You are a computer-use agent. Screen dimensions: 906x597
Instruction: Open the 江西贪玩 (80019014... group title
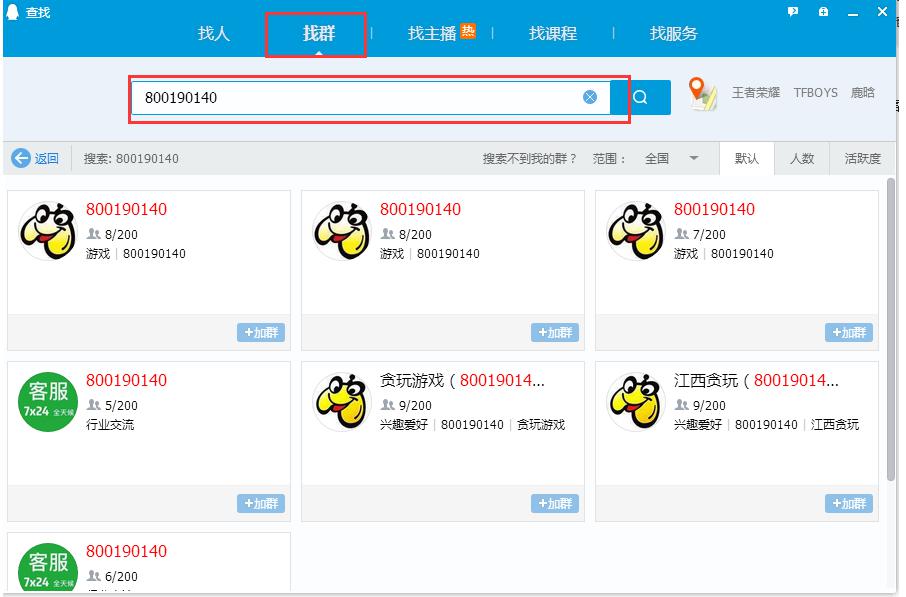pyautogui.click(x=756, y=380)
